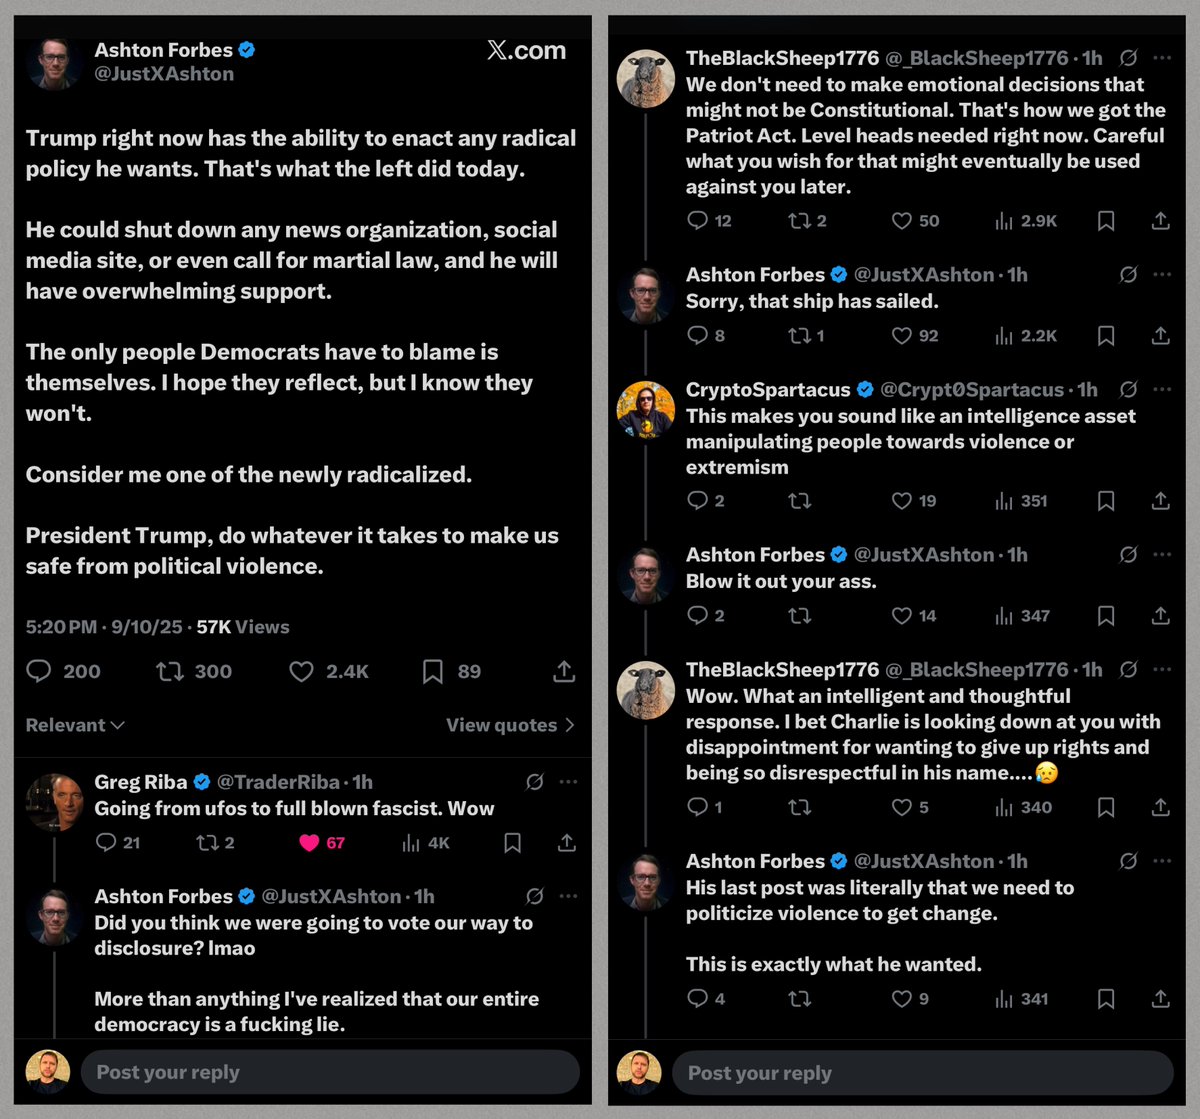Bookmark the main post with 89 bookmarks
This screenshot has width=1200, height=1119.
(x=432, y=671)
